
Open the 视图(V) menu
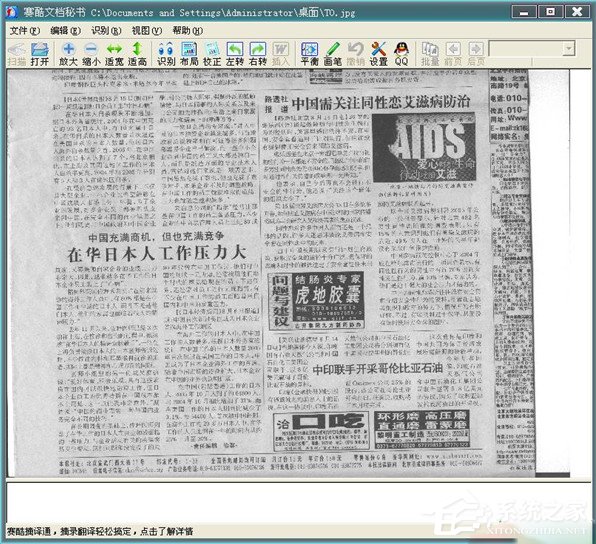click(x=147, y=30)
